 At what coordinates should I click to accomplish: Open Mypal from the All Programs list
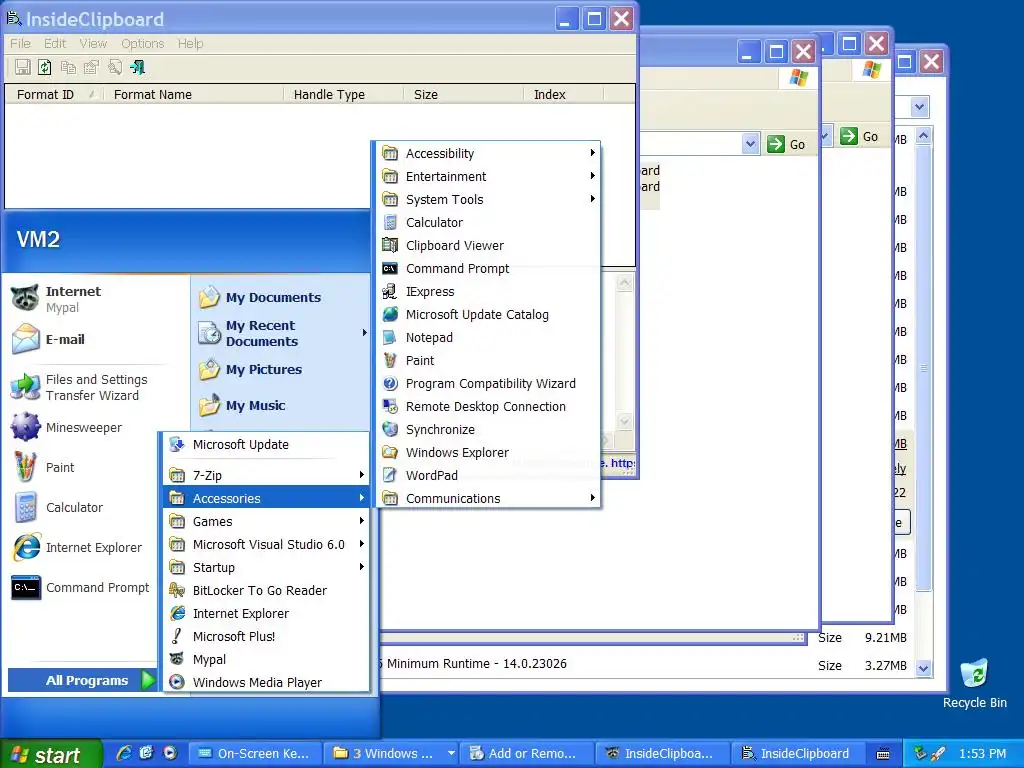point(266,660)
